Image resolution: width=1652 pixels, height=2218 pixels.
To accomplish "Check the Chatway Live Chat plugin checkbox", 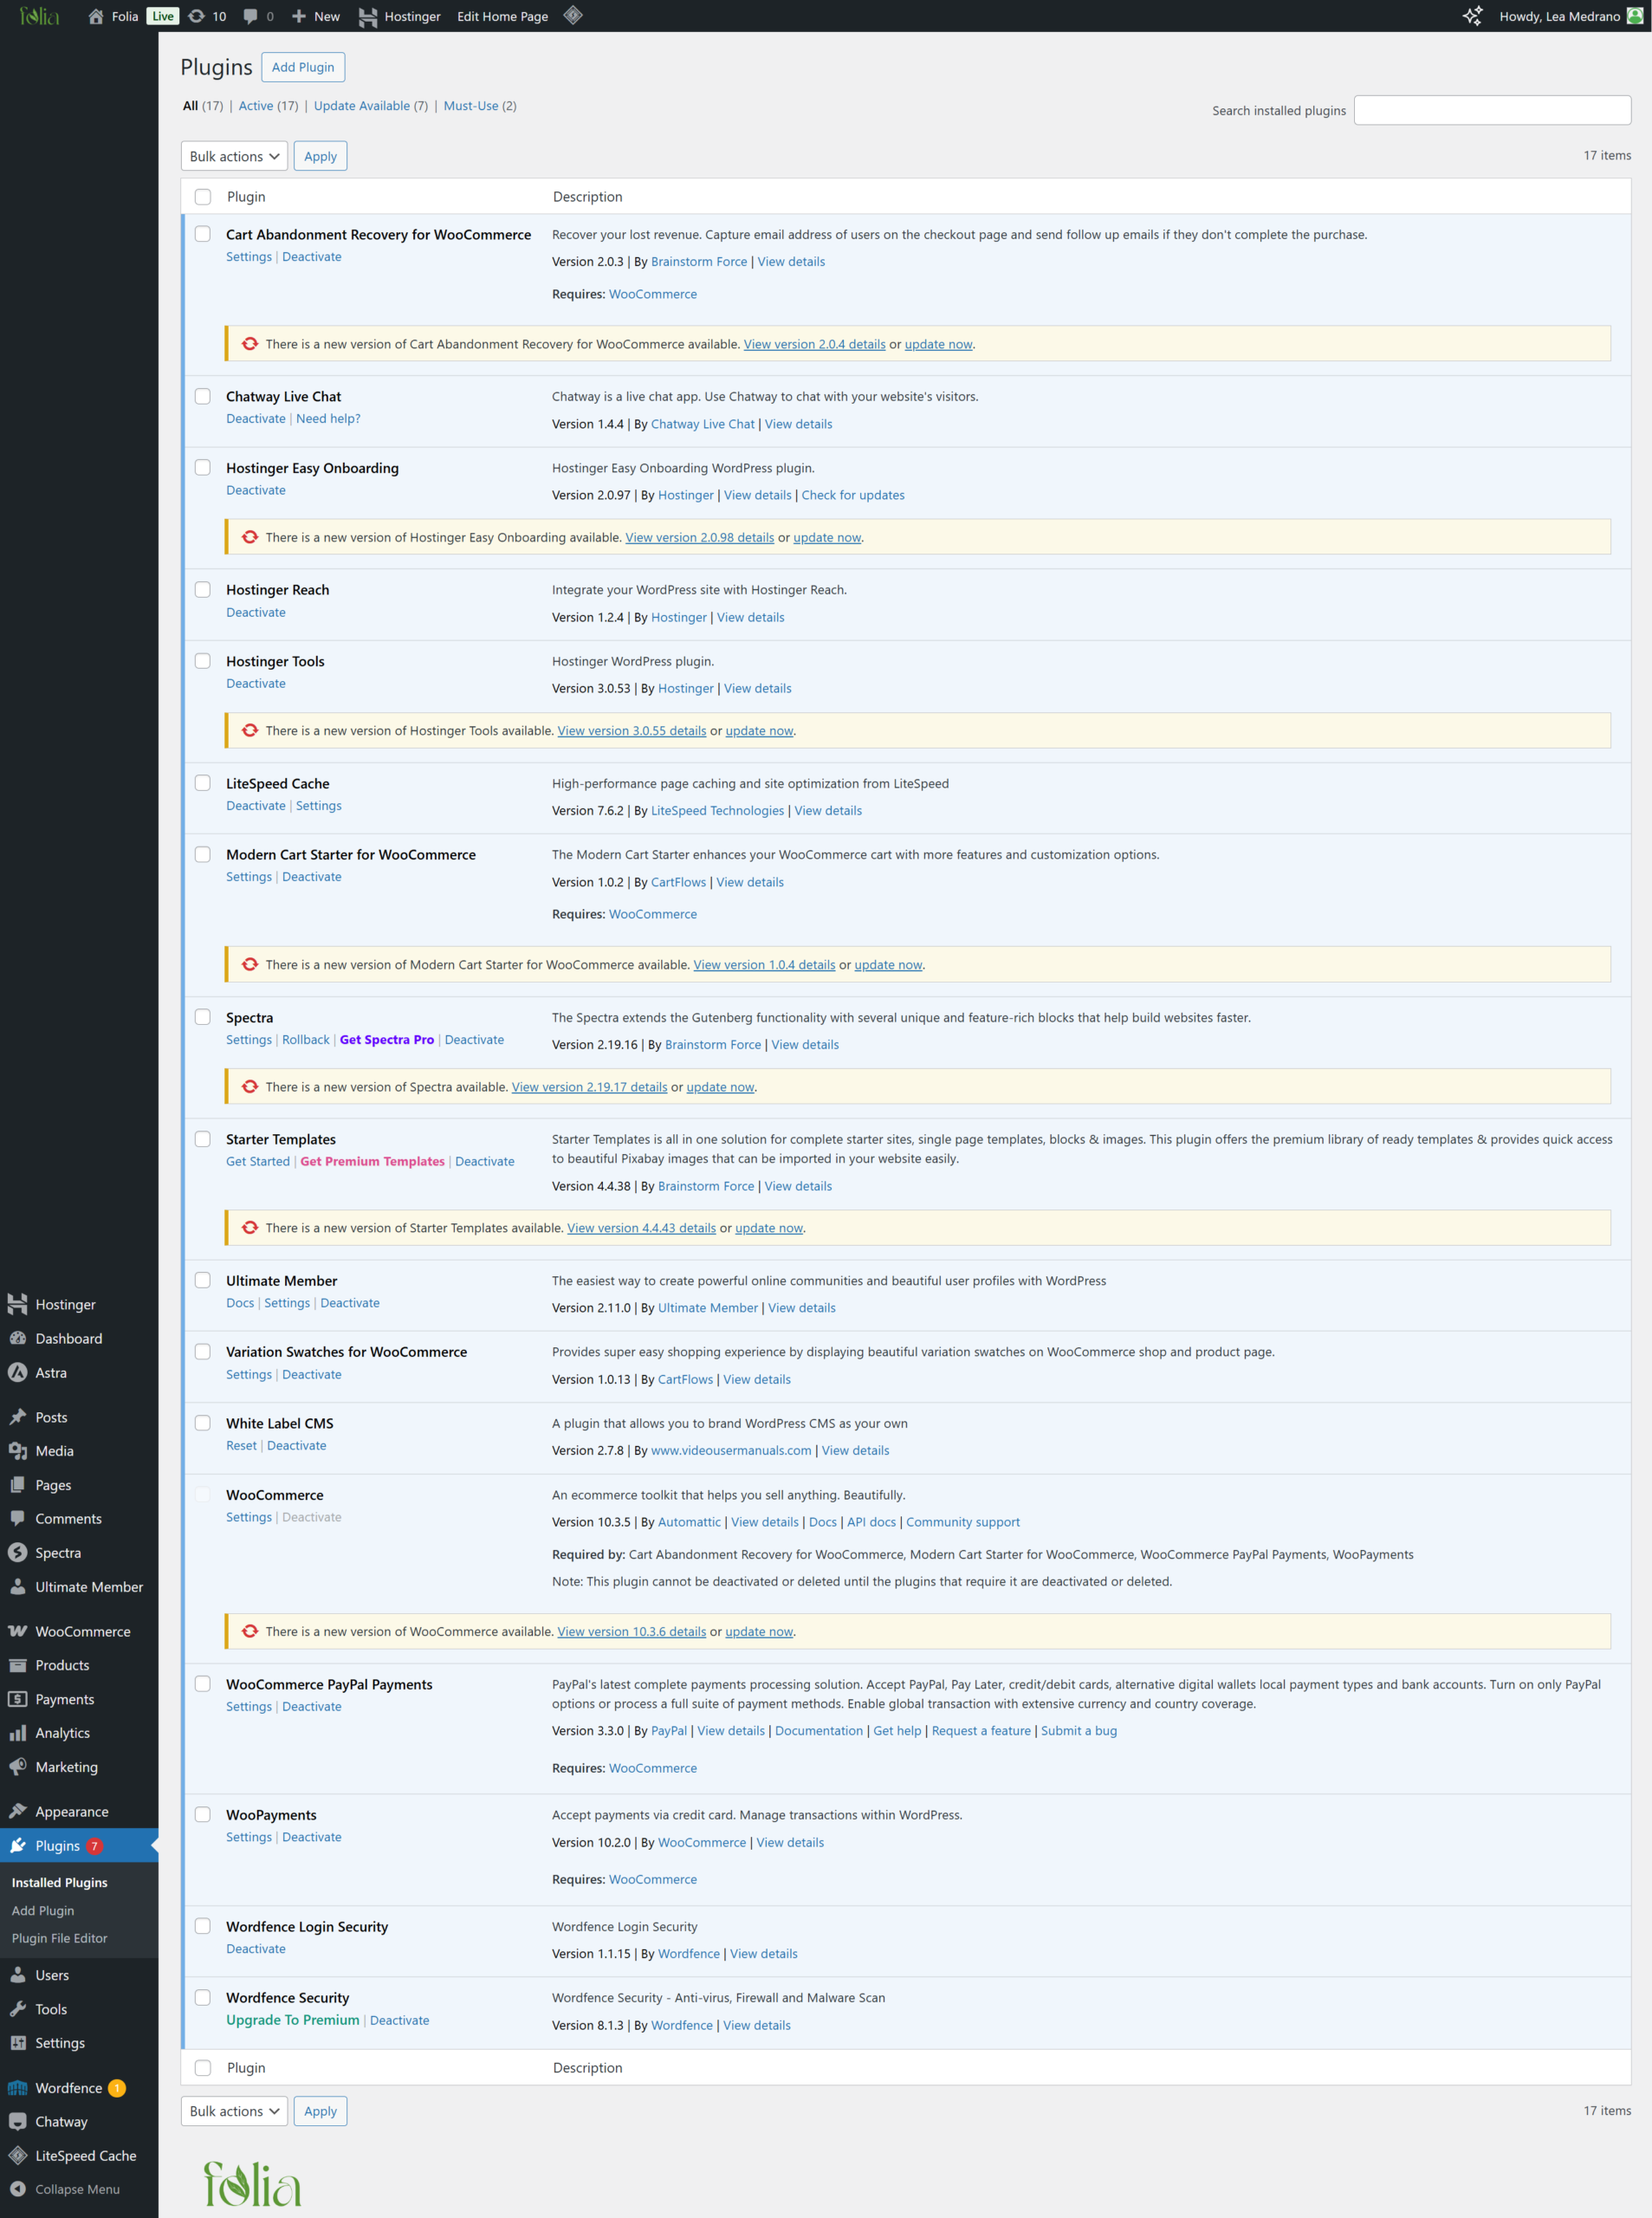I will click(203, 396).
